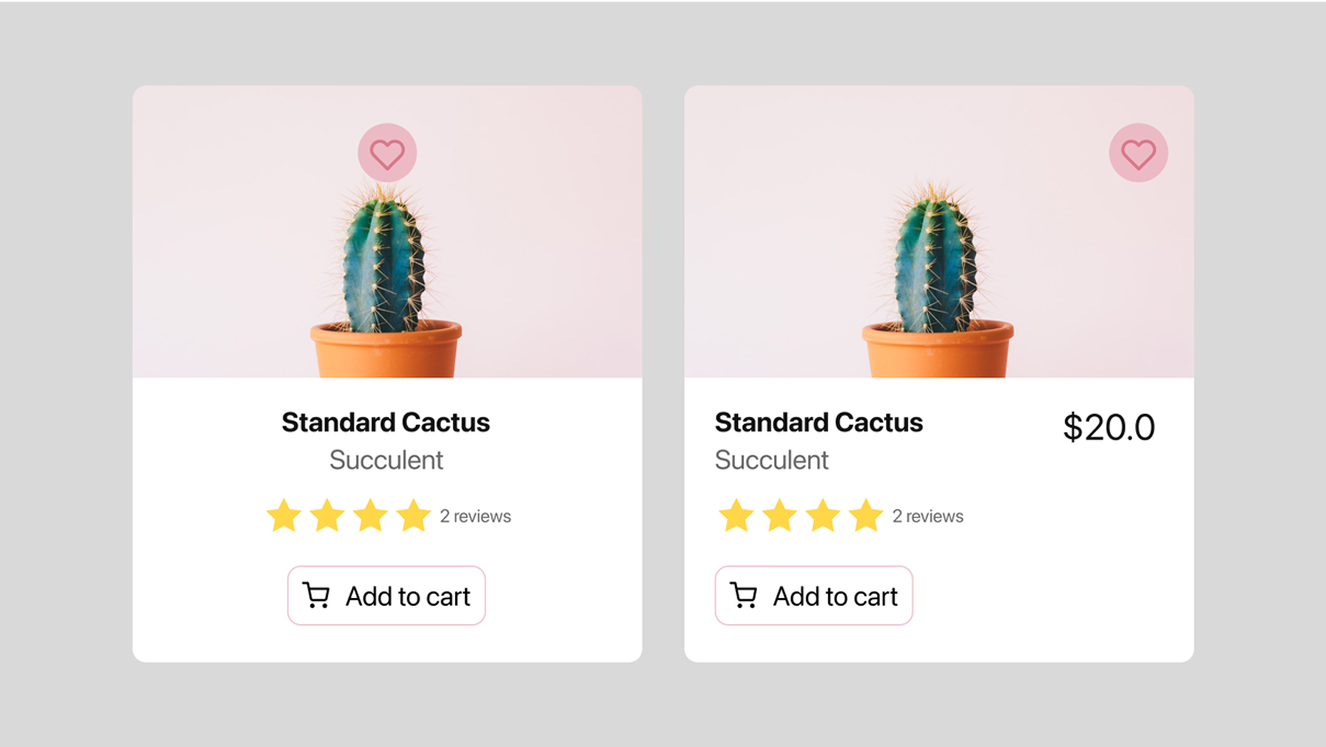The image size is (1326, 747).
Task: Click the $20.0 price label
Action: (x=1108, y=427)
